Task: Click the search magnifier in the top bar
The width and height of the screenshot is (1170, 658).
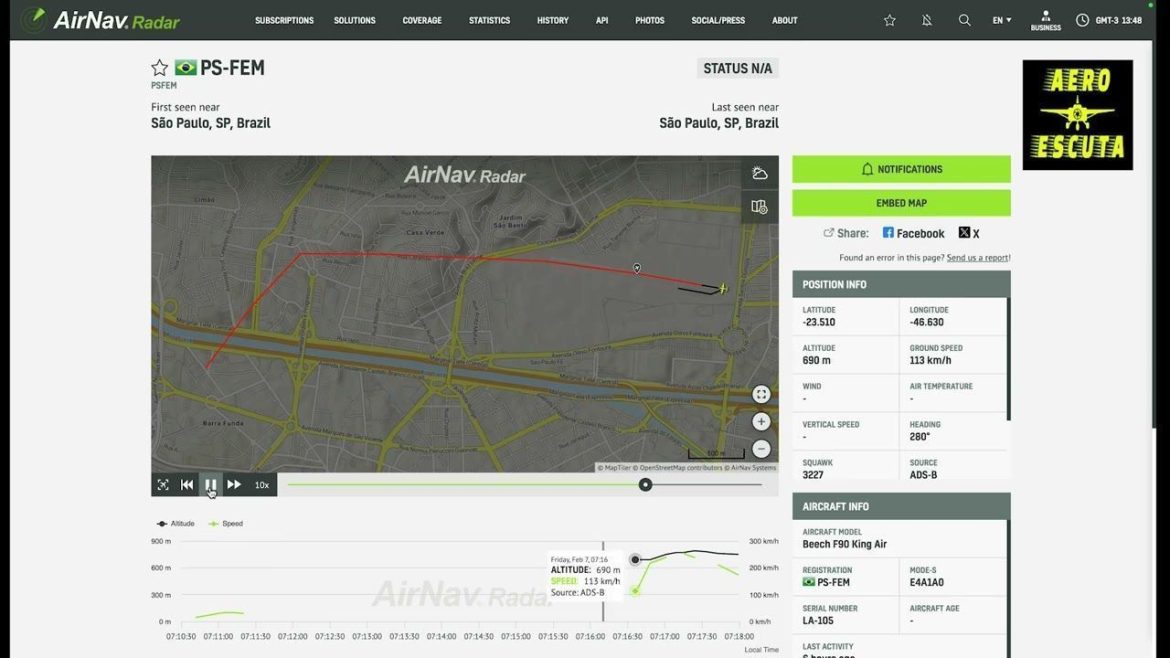Action: click(x=964, y=19)
